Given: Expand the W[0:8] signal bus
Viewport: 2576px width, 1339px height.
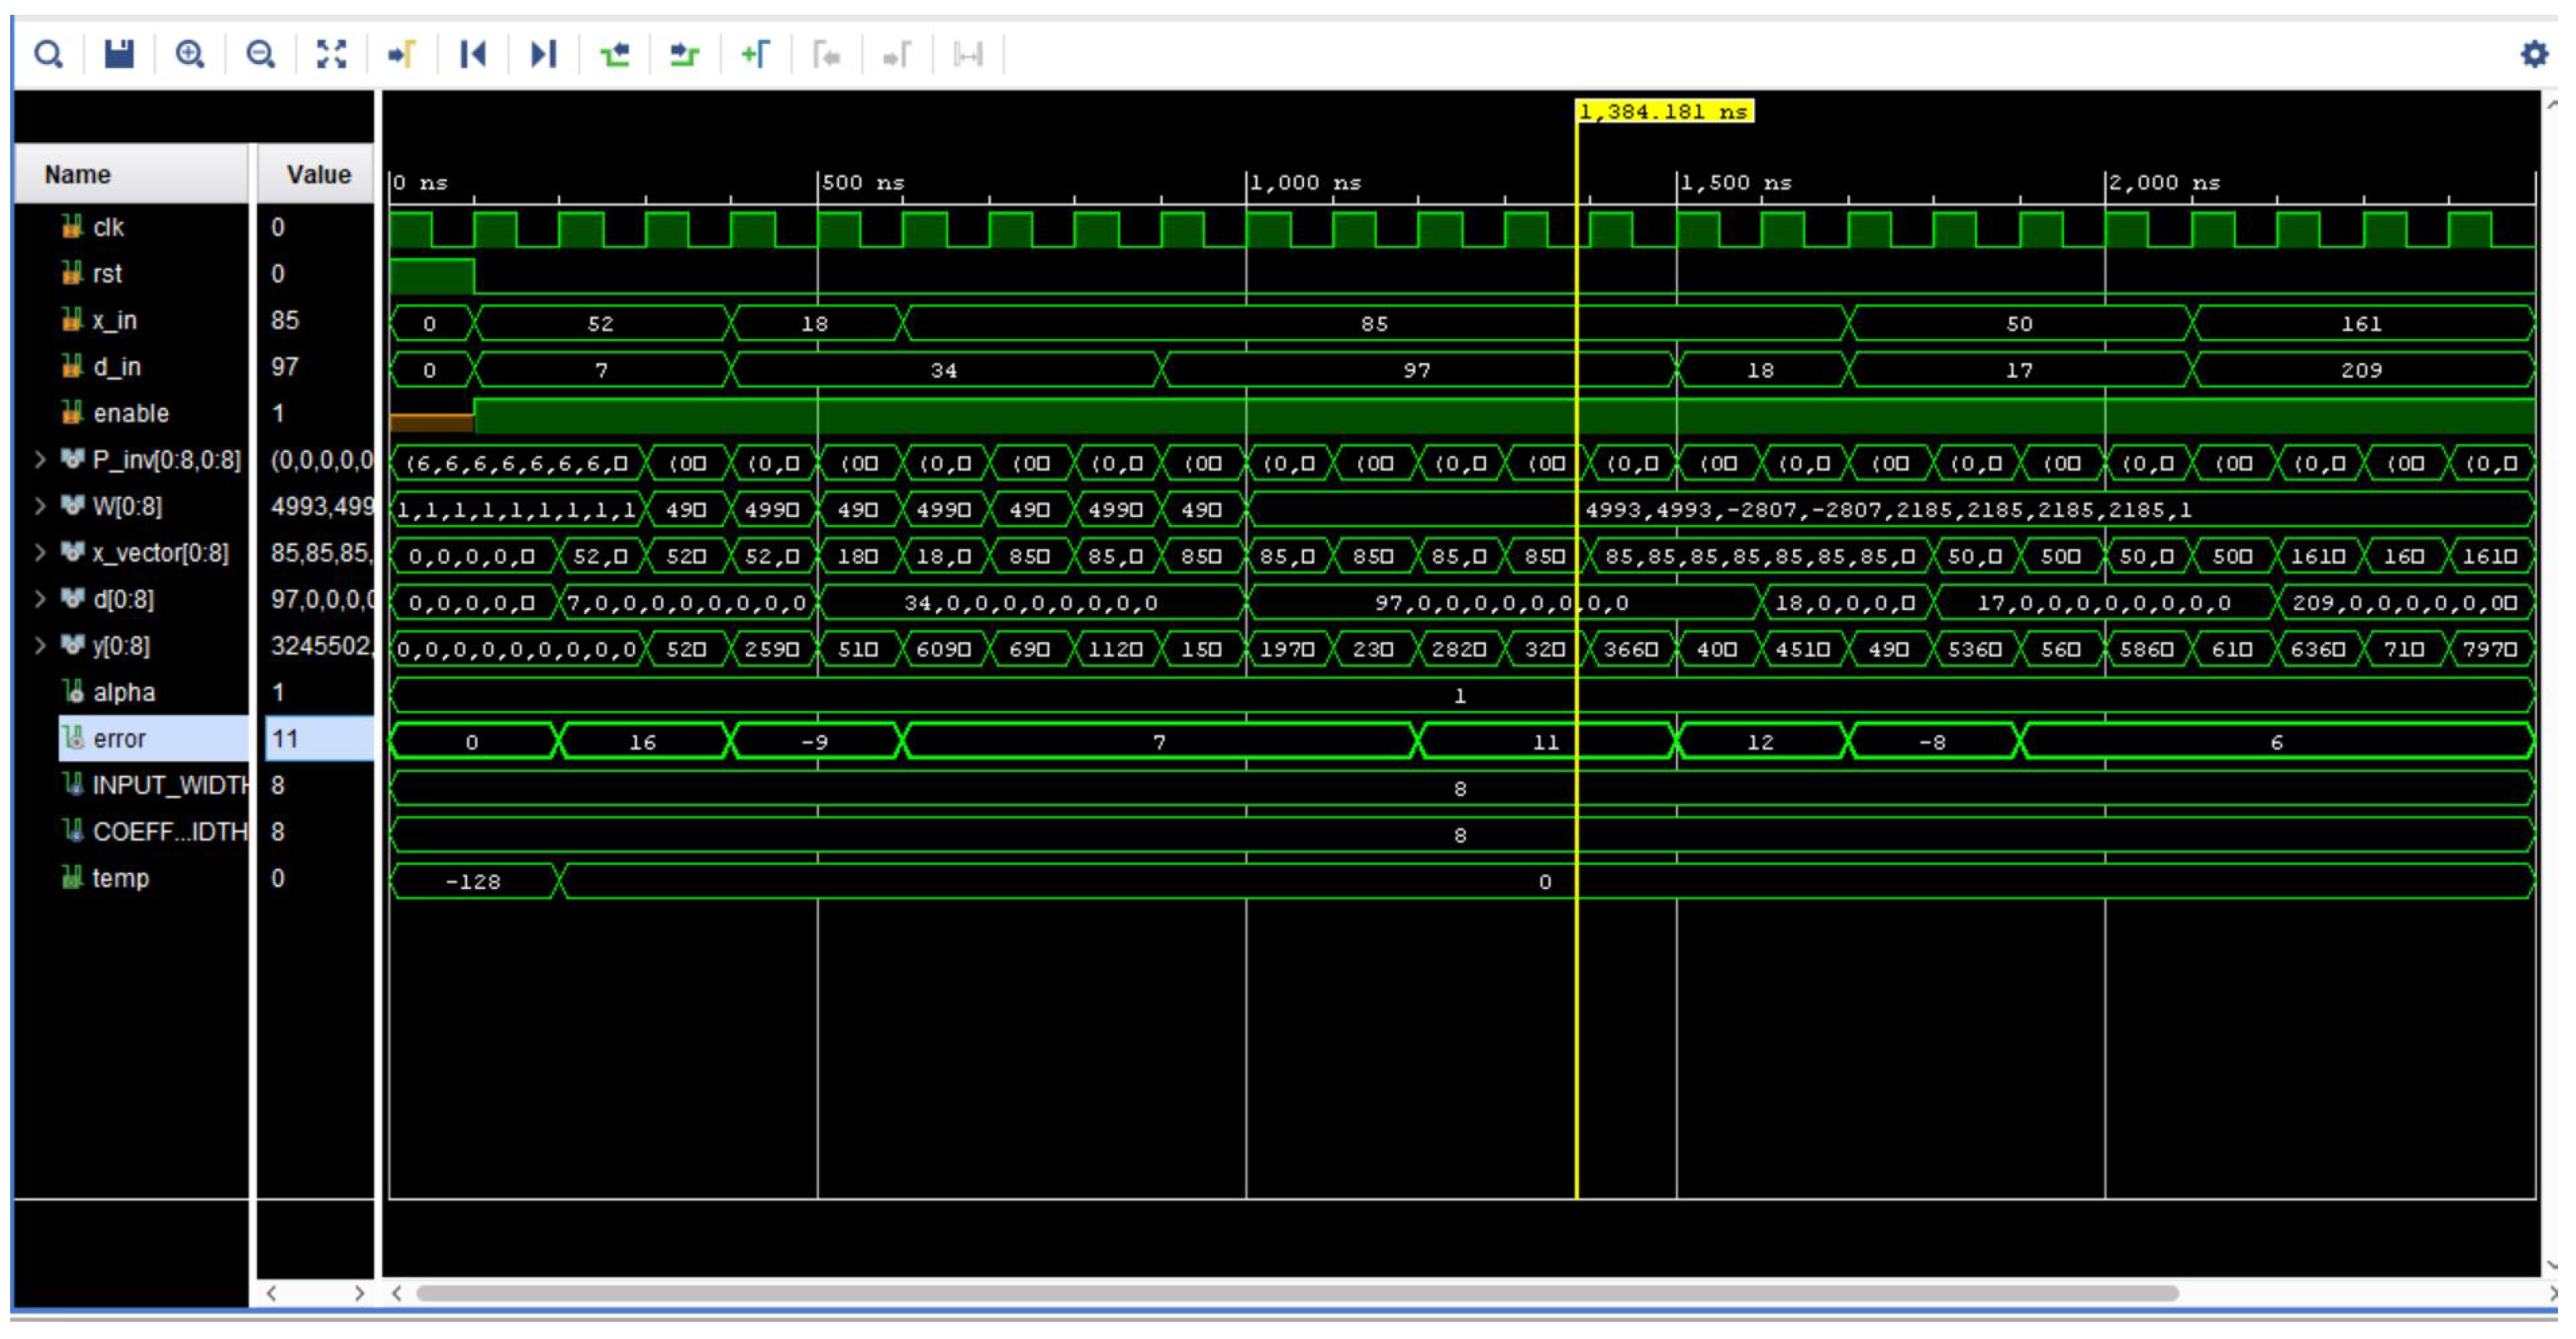Looking at the screenshot, I should pos(40,506).
